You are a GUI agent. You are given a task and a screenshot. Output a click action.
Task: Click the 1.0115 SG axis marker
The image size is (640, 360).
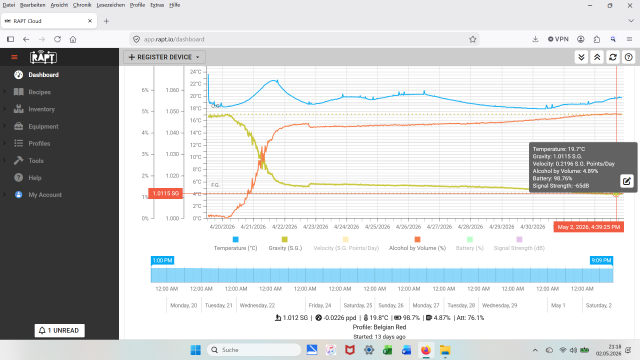165,193
